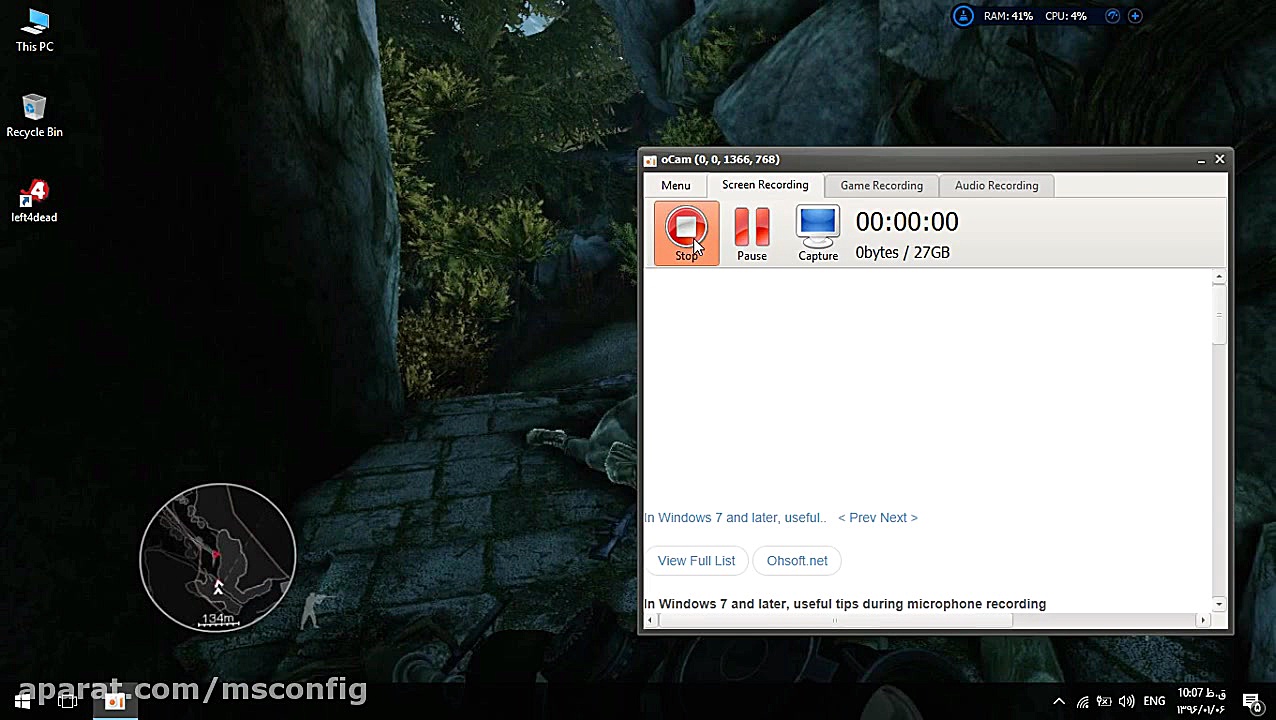Close the oCam window
Viewport: 1276px width, 720px height.
pyautogui.click(x=1220, y=160)
